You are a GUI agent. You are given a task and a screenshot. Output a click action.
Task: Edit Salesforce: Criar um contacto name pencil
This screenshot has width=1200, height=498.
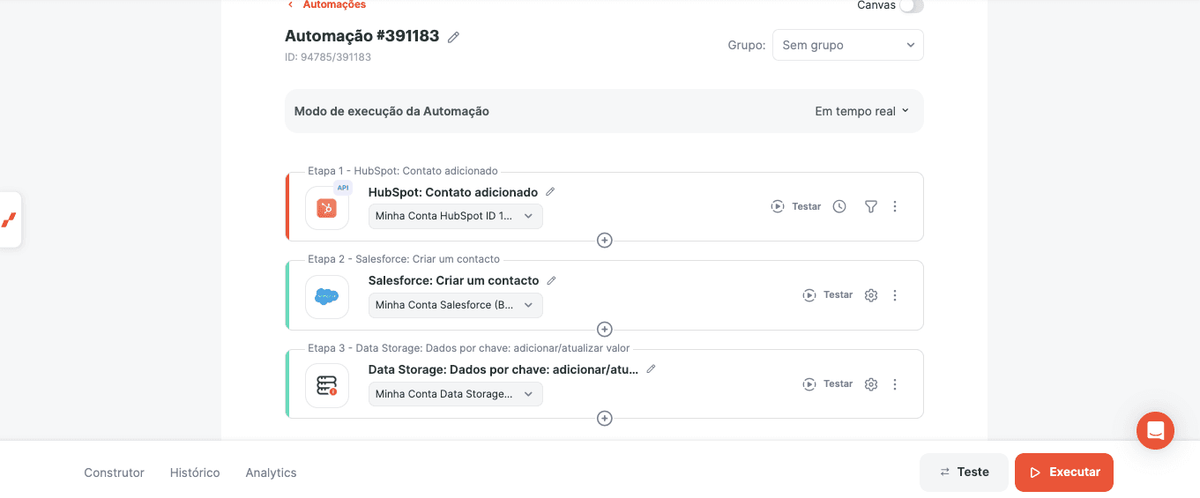(551, 281)
